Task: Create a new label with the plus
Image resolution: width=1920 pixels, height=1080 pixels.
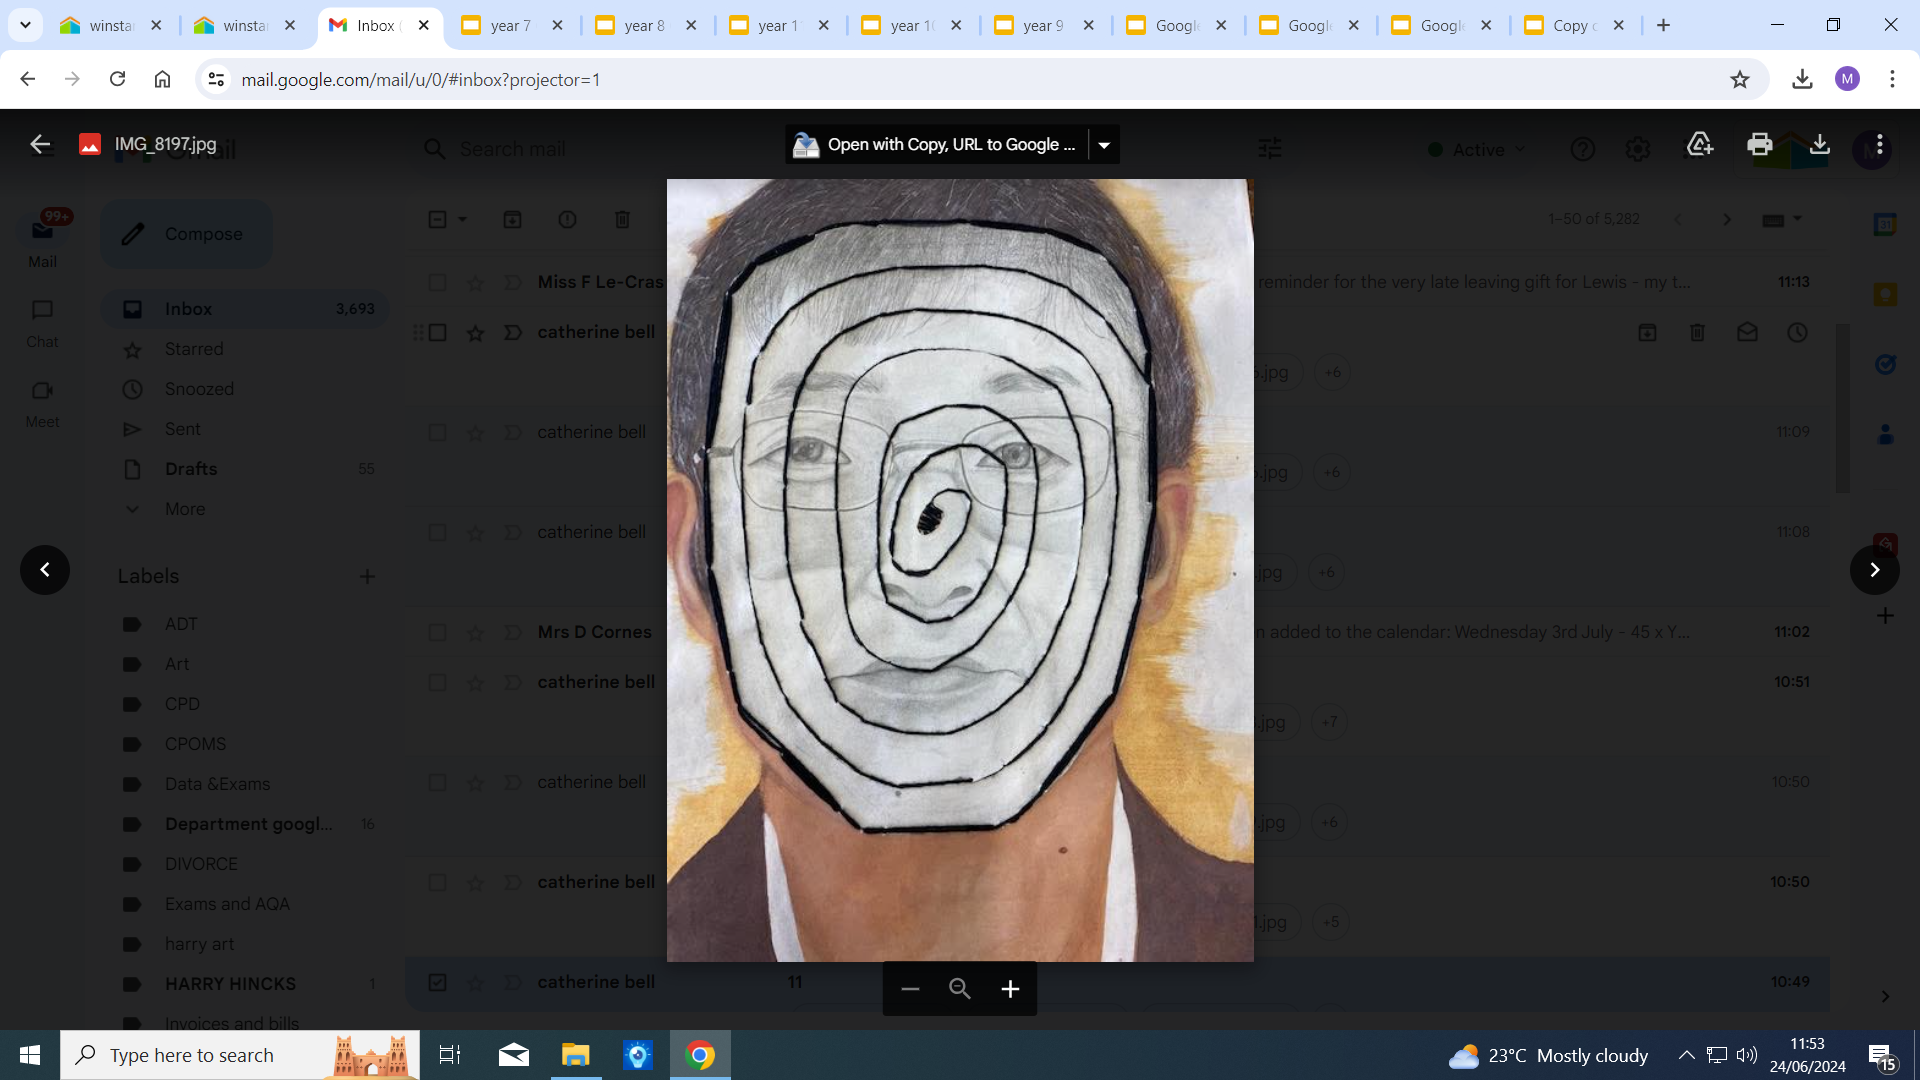Action: pyautogui.click(x=367, y=576)
